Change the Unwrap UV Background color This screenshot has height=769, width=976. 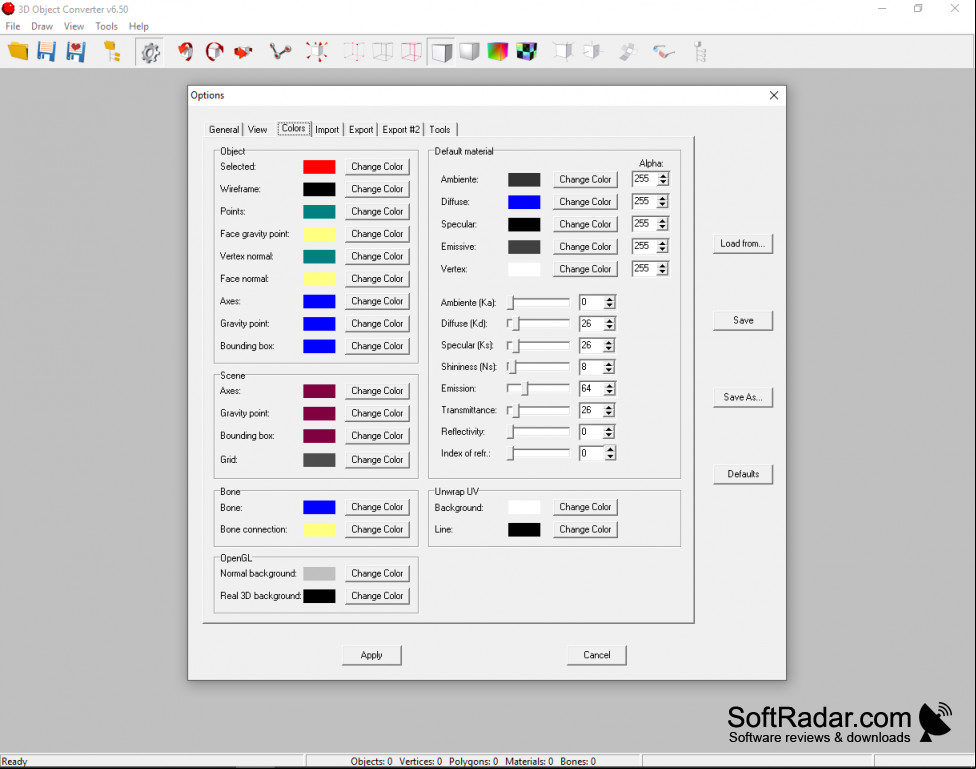[585, 507]
